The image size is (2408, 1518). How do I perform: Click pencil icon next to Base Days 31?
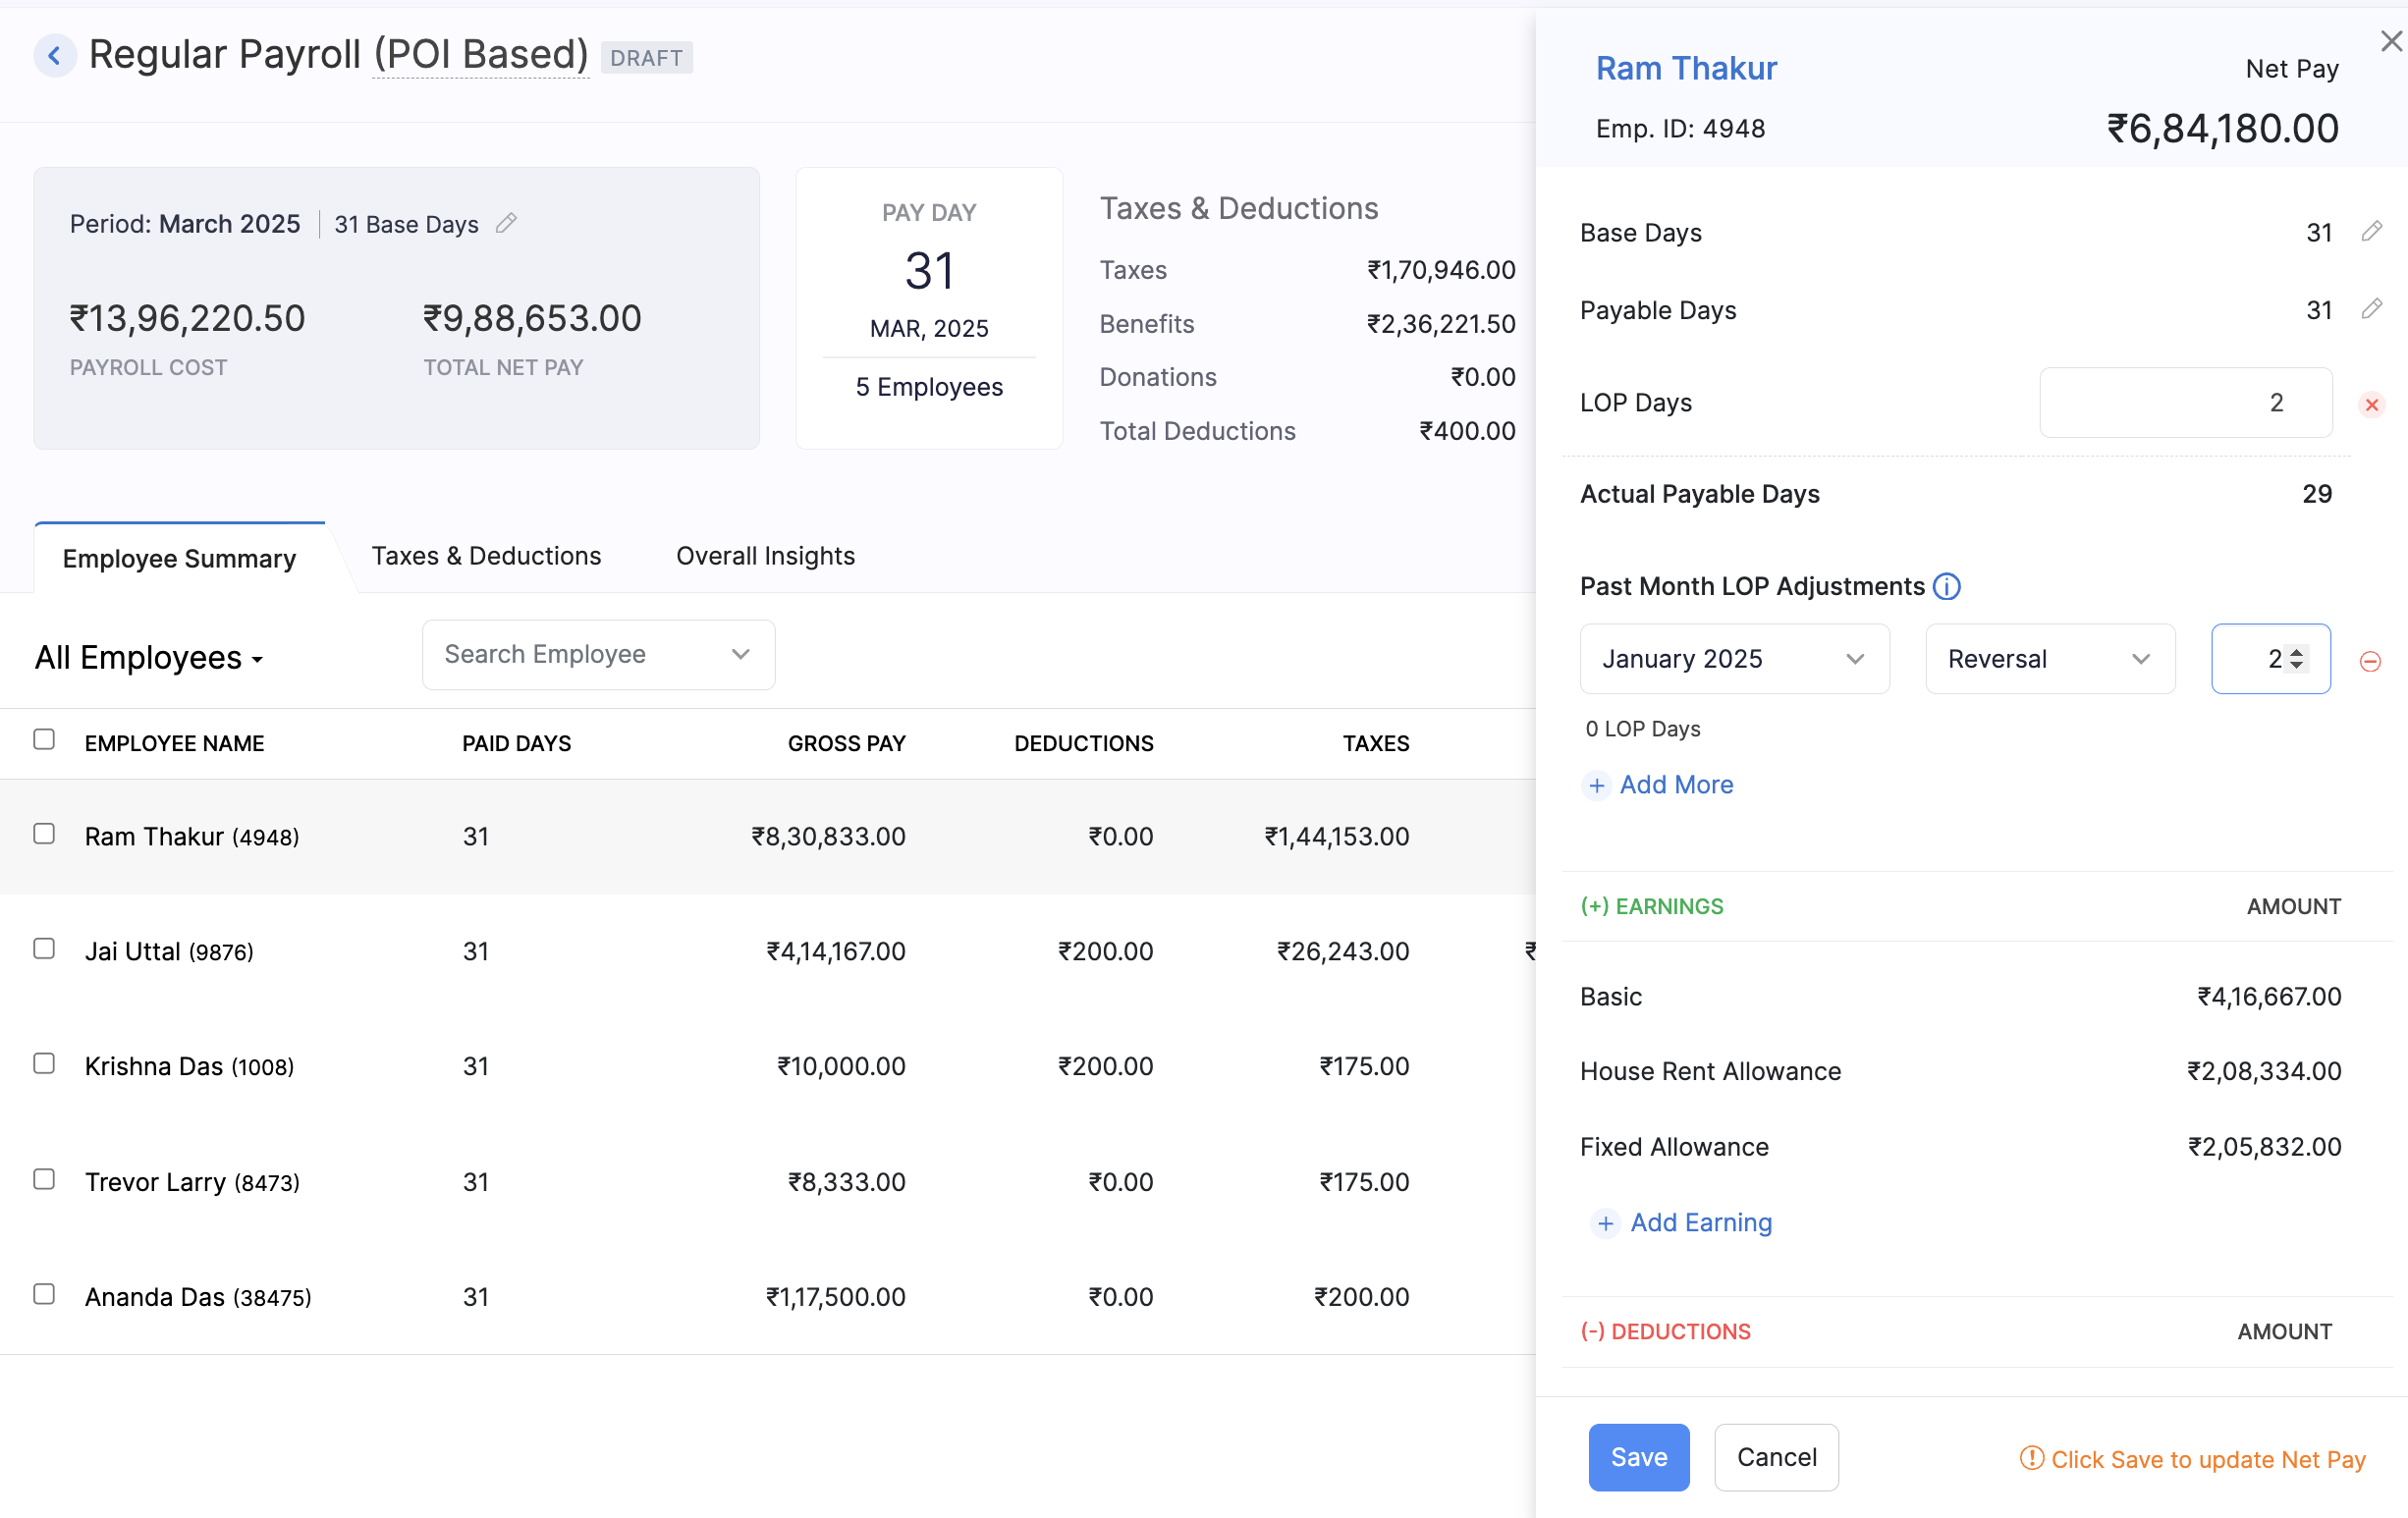[x=2371, y=232]
